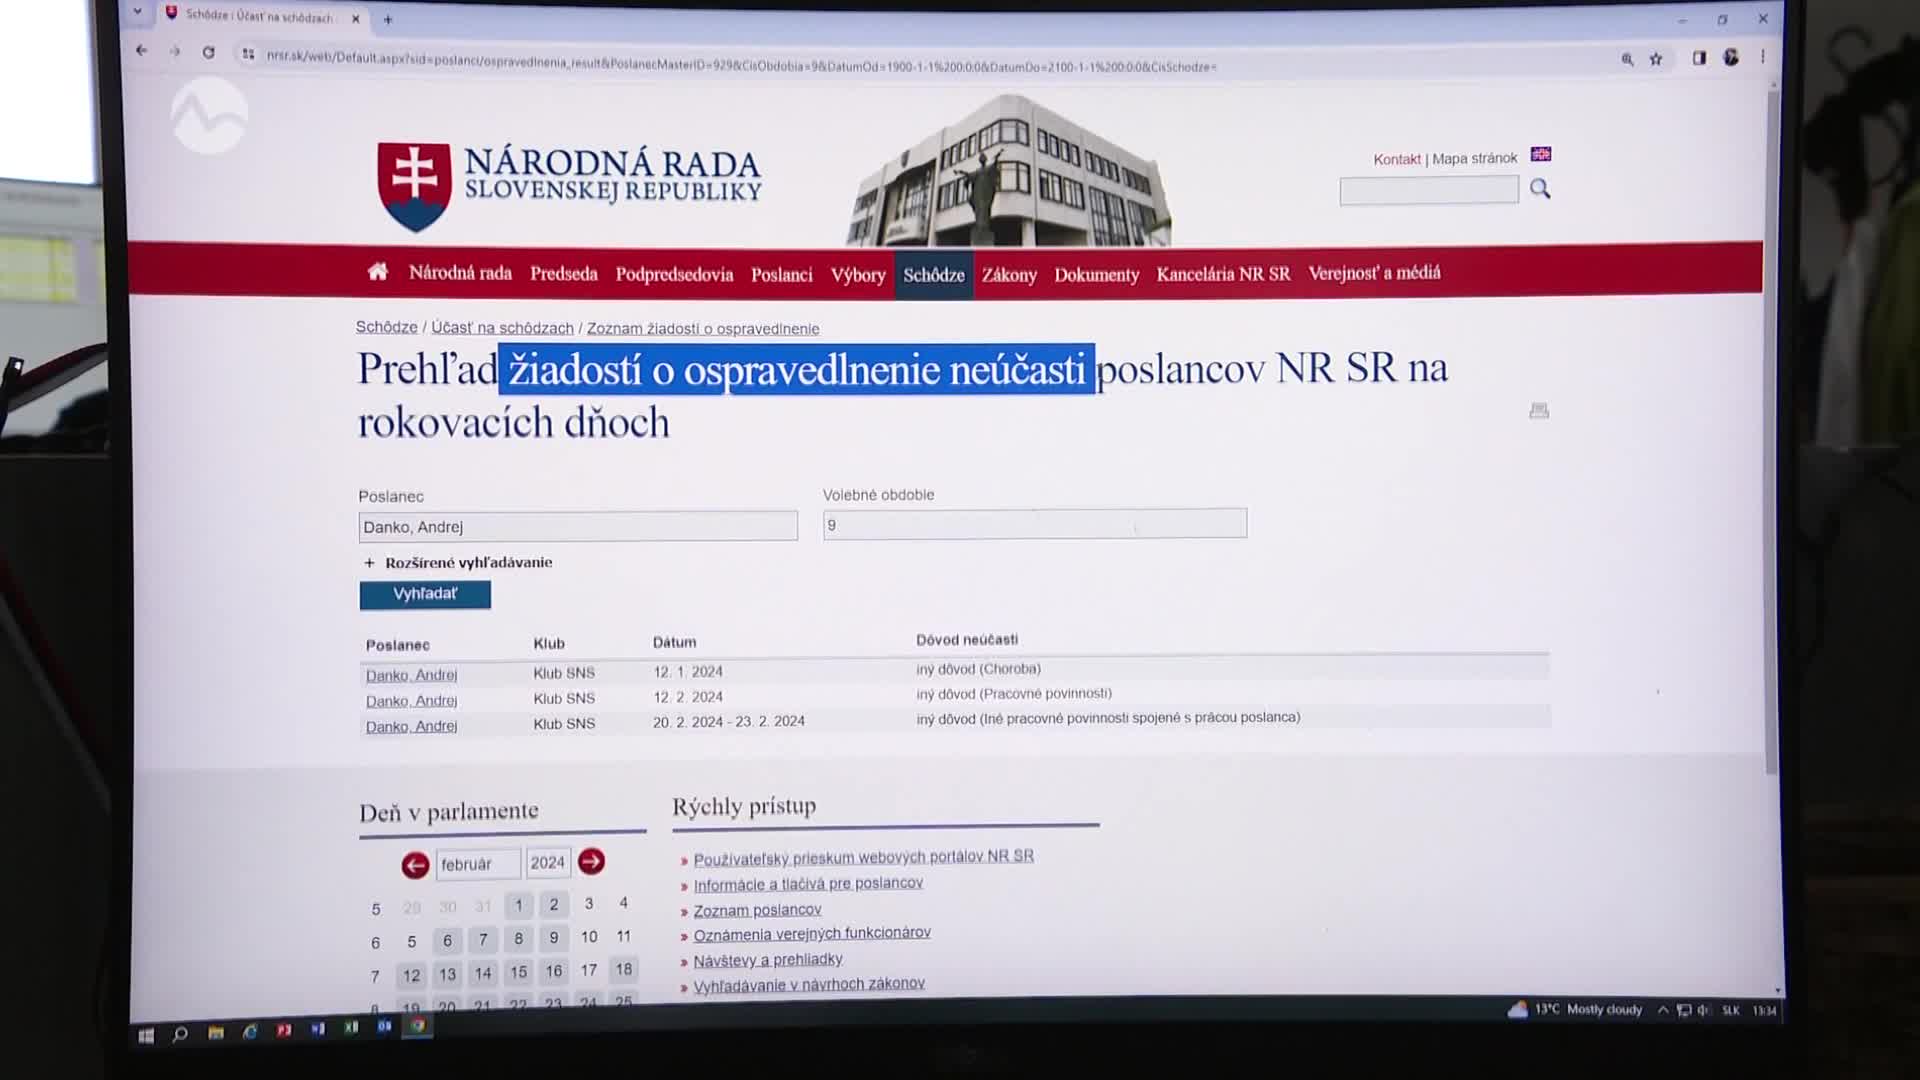Open Zoznam poslancov quick link

[x=758, y=910]
